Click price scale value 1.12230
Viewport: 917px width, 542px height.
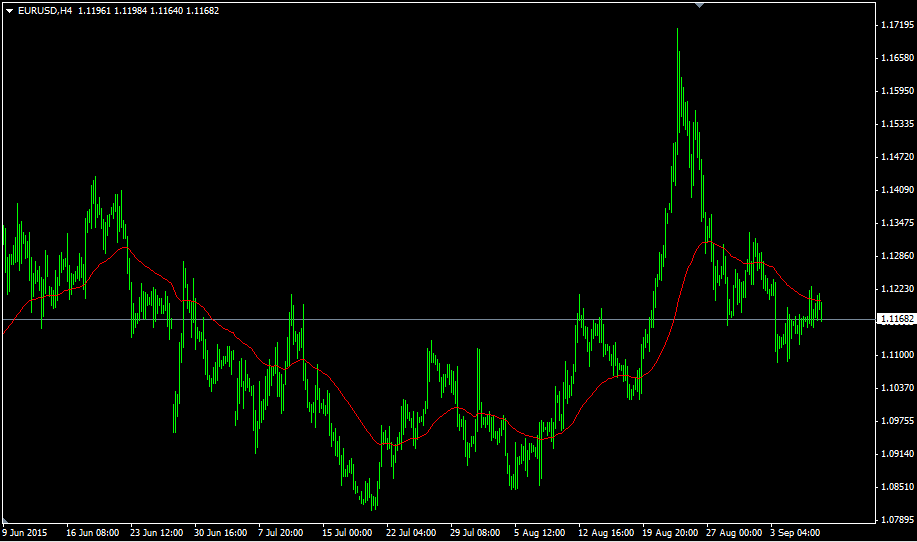tap(897, 289)
